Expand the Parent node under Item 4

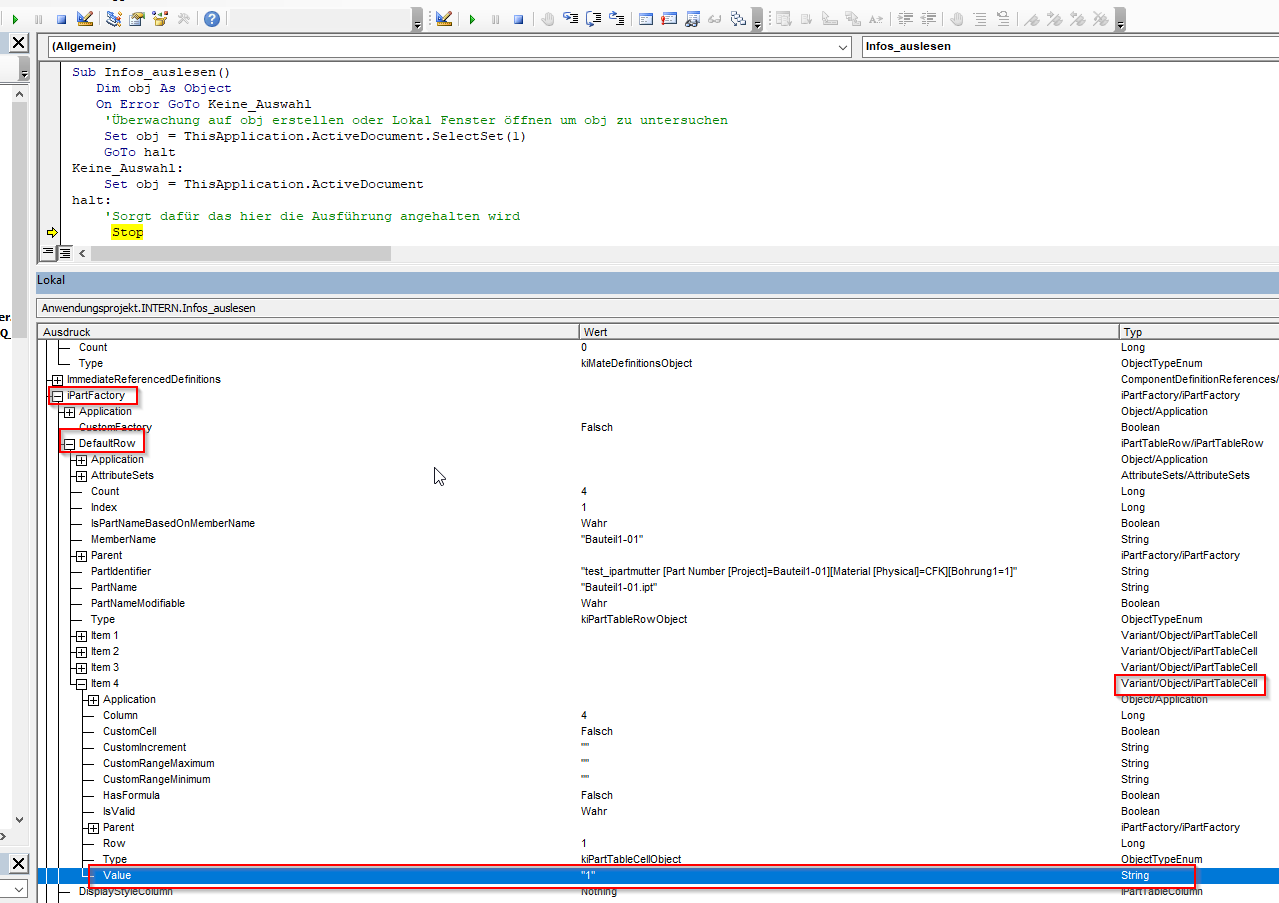pos(93,827)
